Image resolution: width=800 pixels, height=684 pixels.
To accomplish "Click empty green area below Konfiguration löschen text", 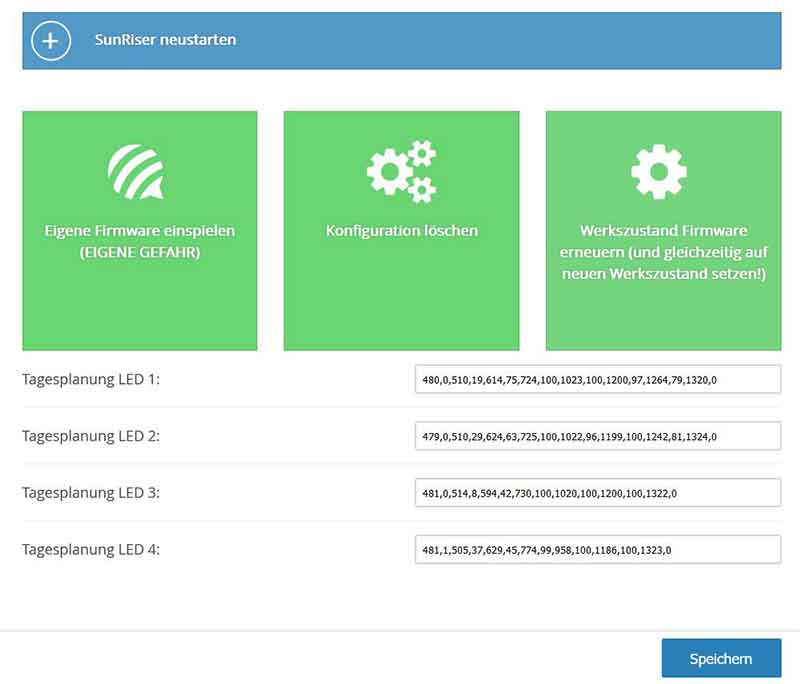I will [401, 300].
